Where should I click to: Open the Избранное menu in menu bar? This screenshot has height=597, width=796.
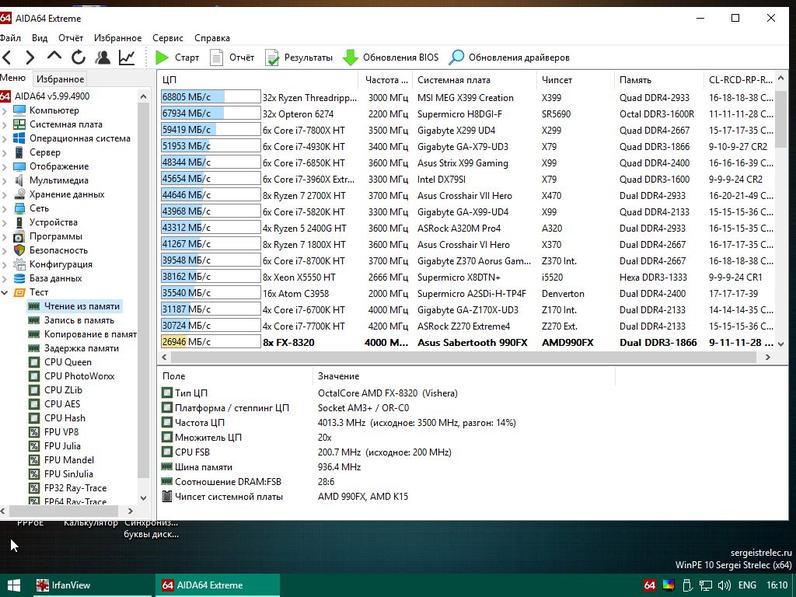point(118,38)
